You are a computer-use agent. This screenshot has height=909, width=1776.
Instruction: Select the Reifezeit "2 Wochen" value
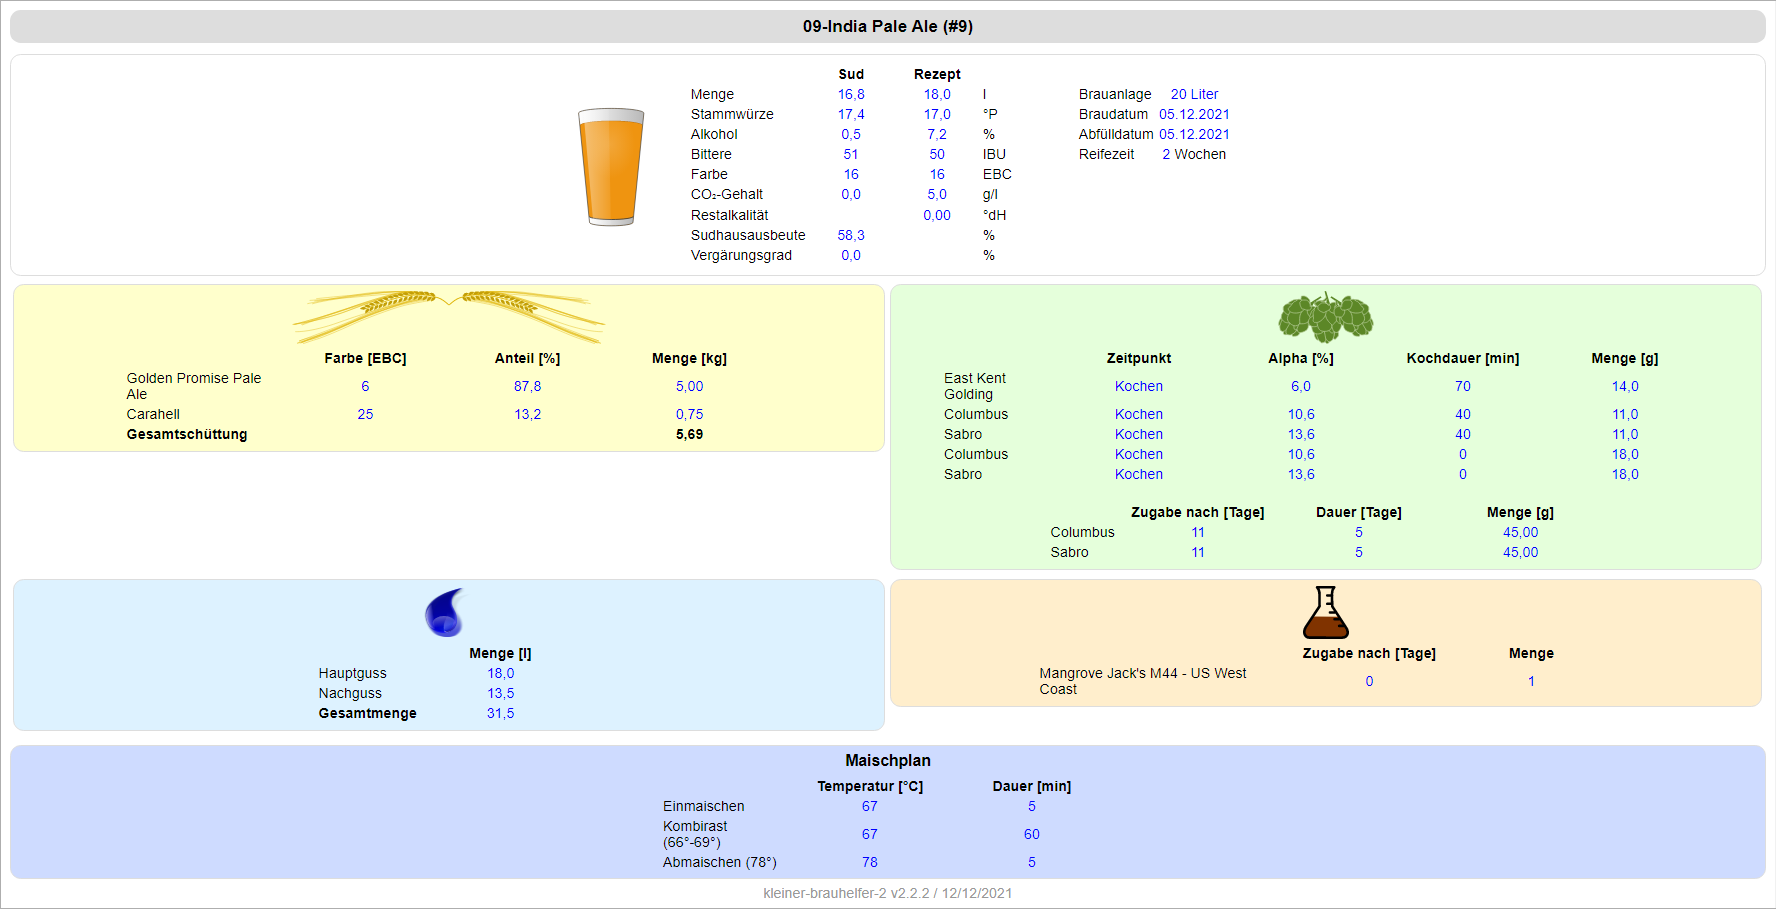[x=1194, y=154]
